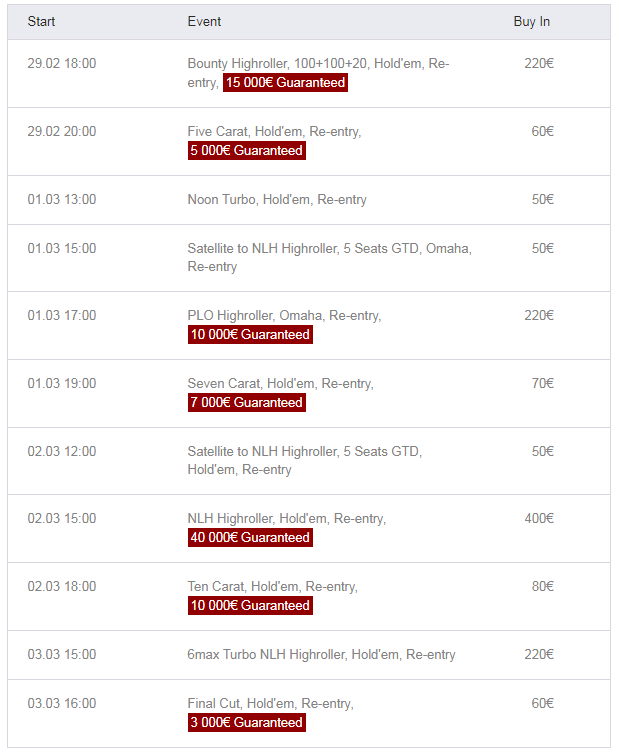
Task: Open the Final Cut event
Action: tap(270, 704)
